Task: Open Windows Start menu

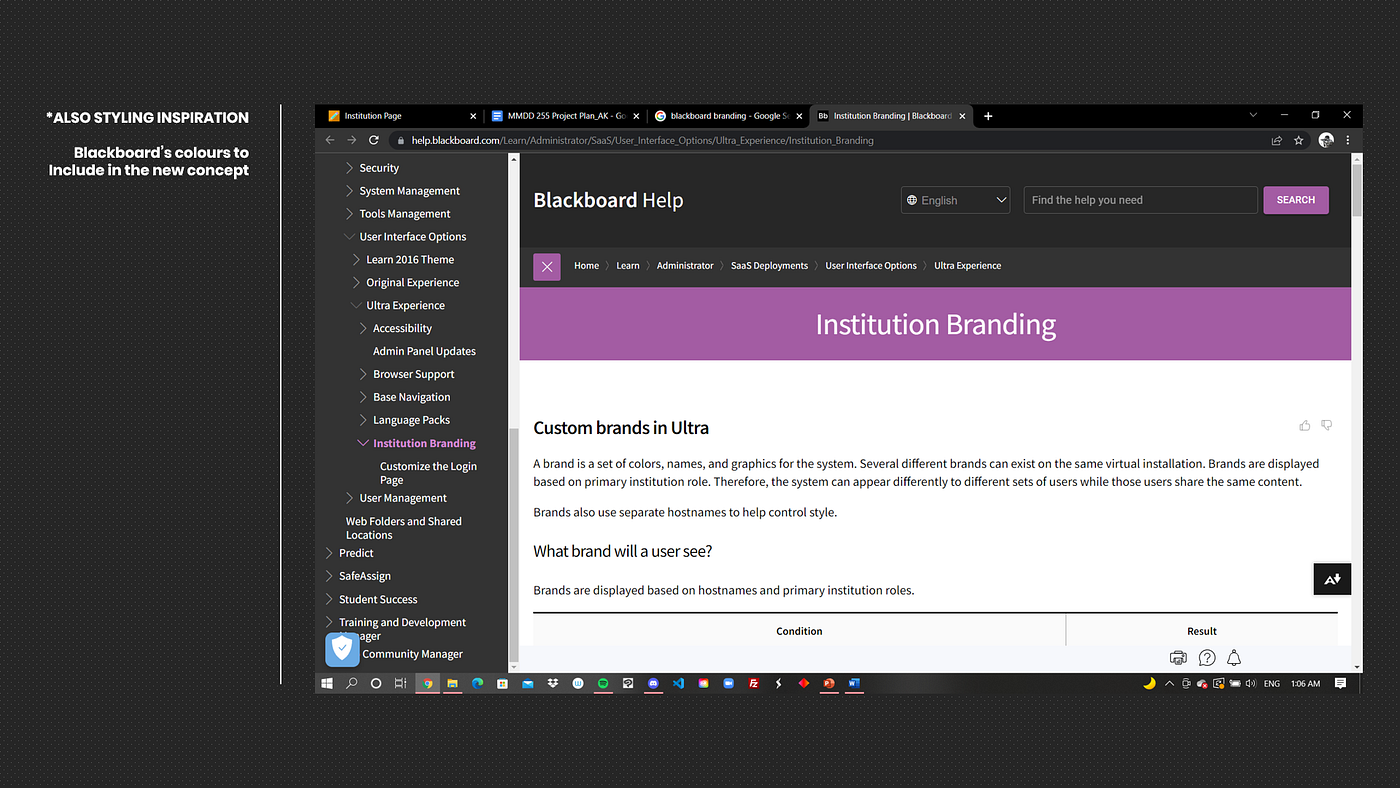Action: coord(327,684)
